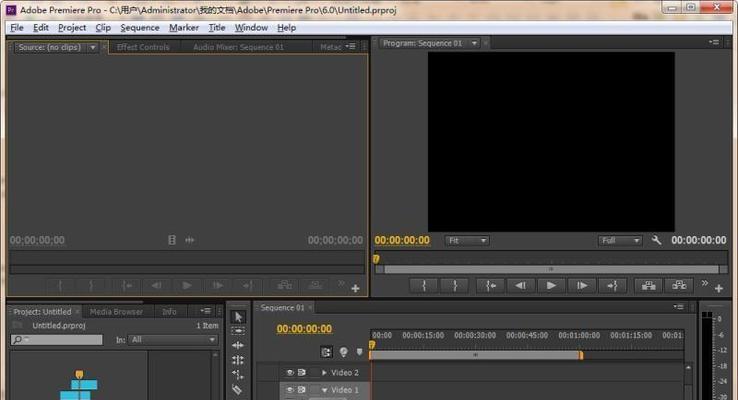Toggle Video 1 sync lock
Screen dimensions: 738x400
click(x=302, y=390)
